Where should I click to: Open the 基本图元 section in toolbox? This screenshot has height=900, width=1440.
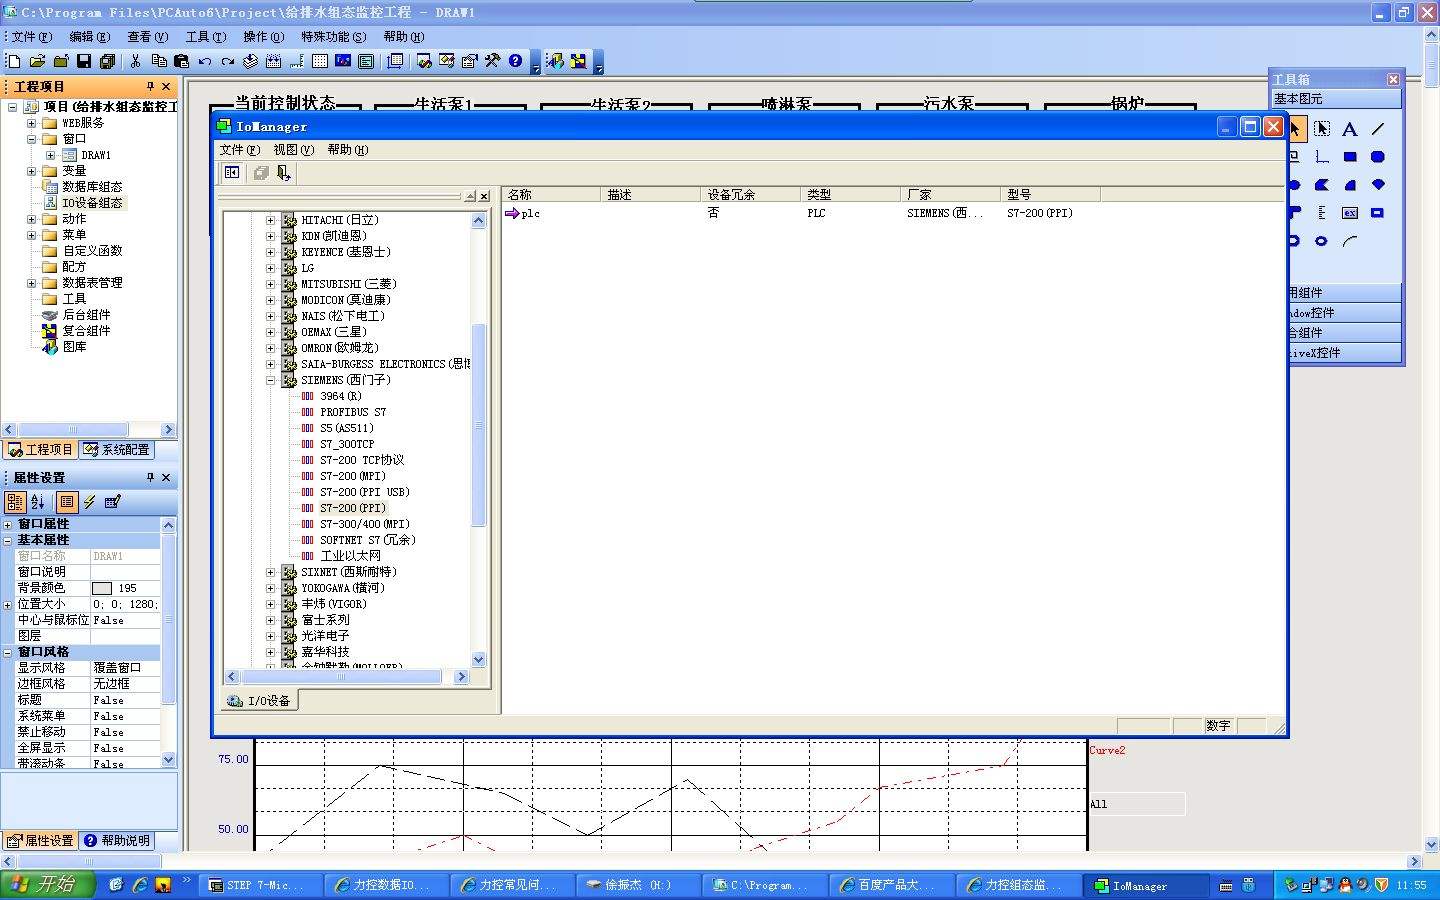(x=1336, y=99)
